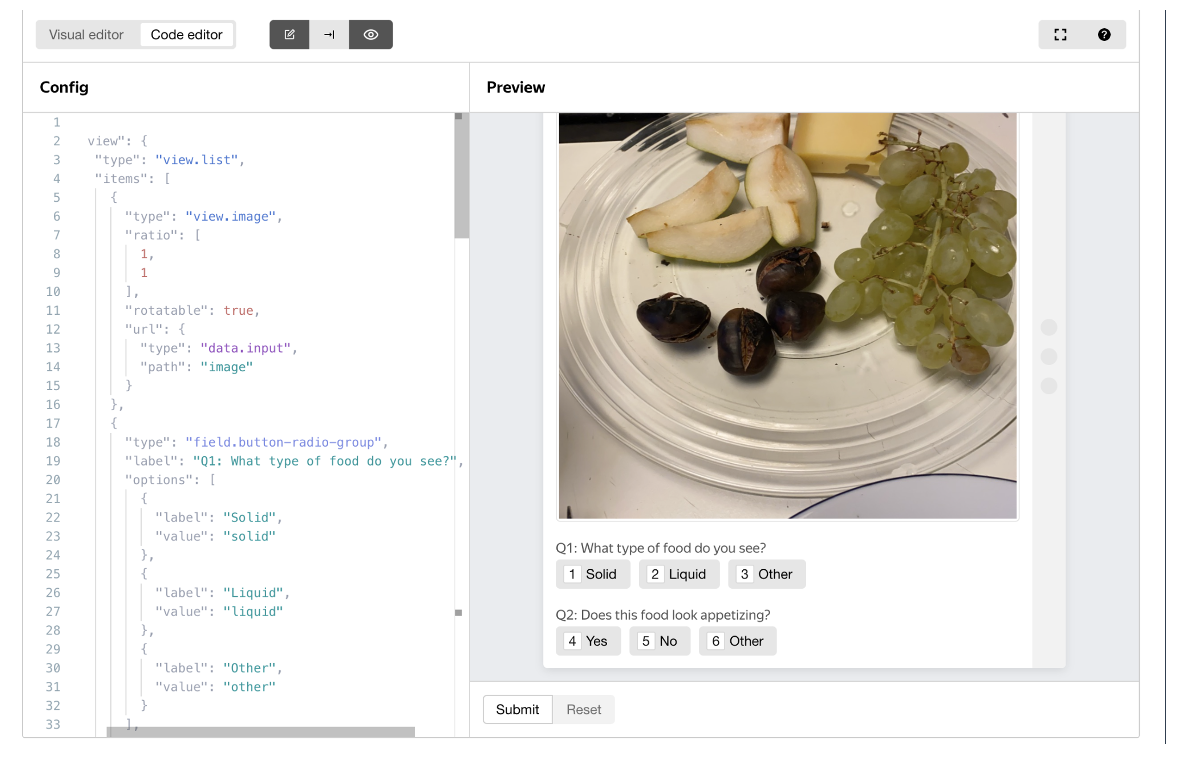
Task: Click the Reset button
Action: point(584,709)
